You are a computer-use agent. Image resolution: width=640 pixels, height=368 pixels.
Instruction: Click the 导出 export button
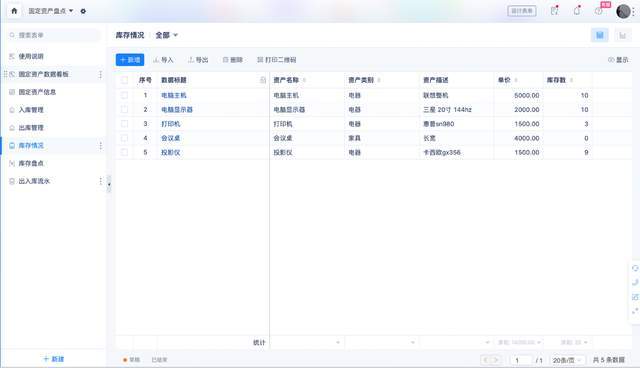[x=198, y=60]
